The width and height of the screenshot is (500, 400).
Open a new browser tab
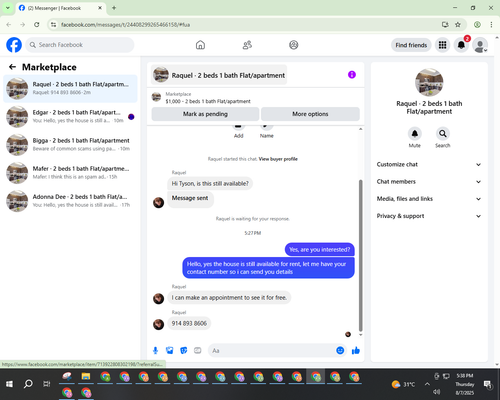(x=114, y=8)
